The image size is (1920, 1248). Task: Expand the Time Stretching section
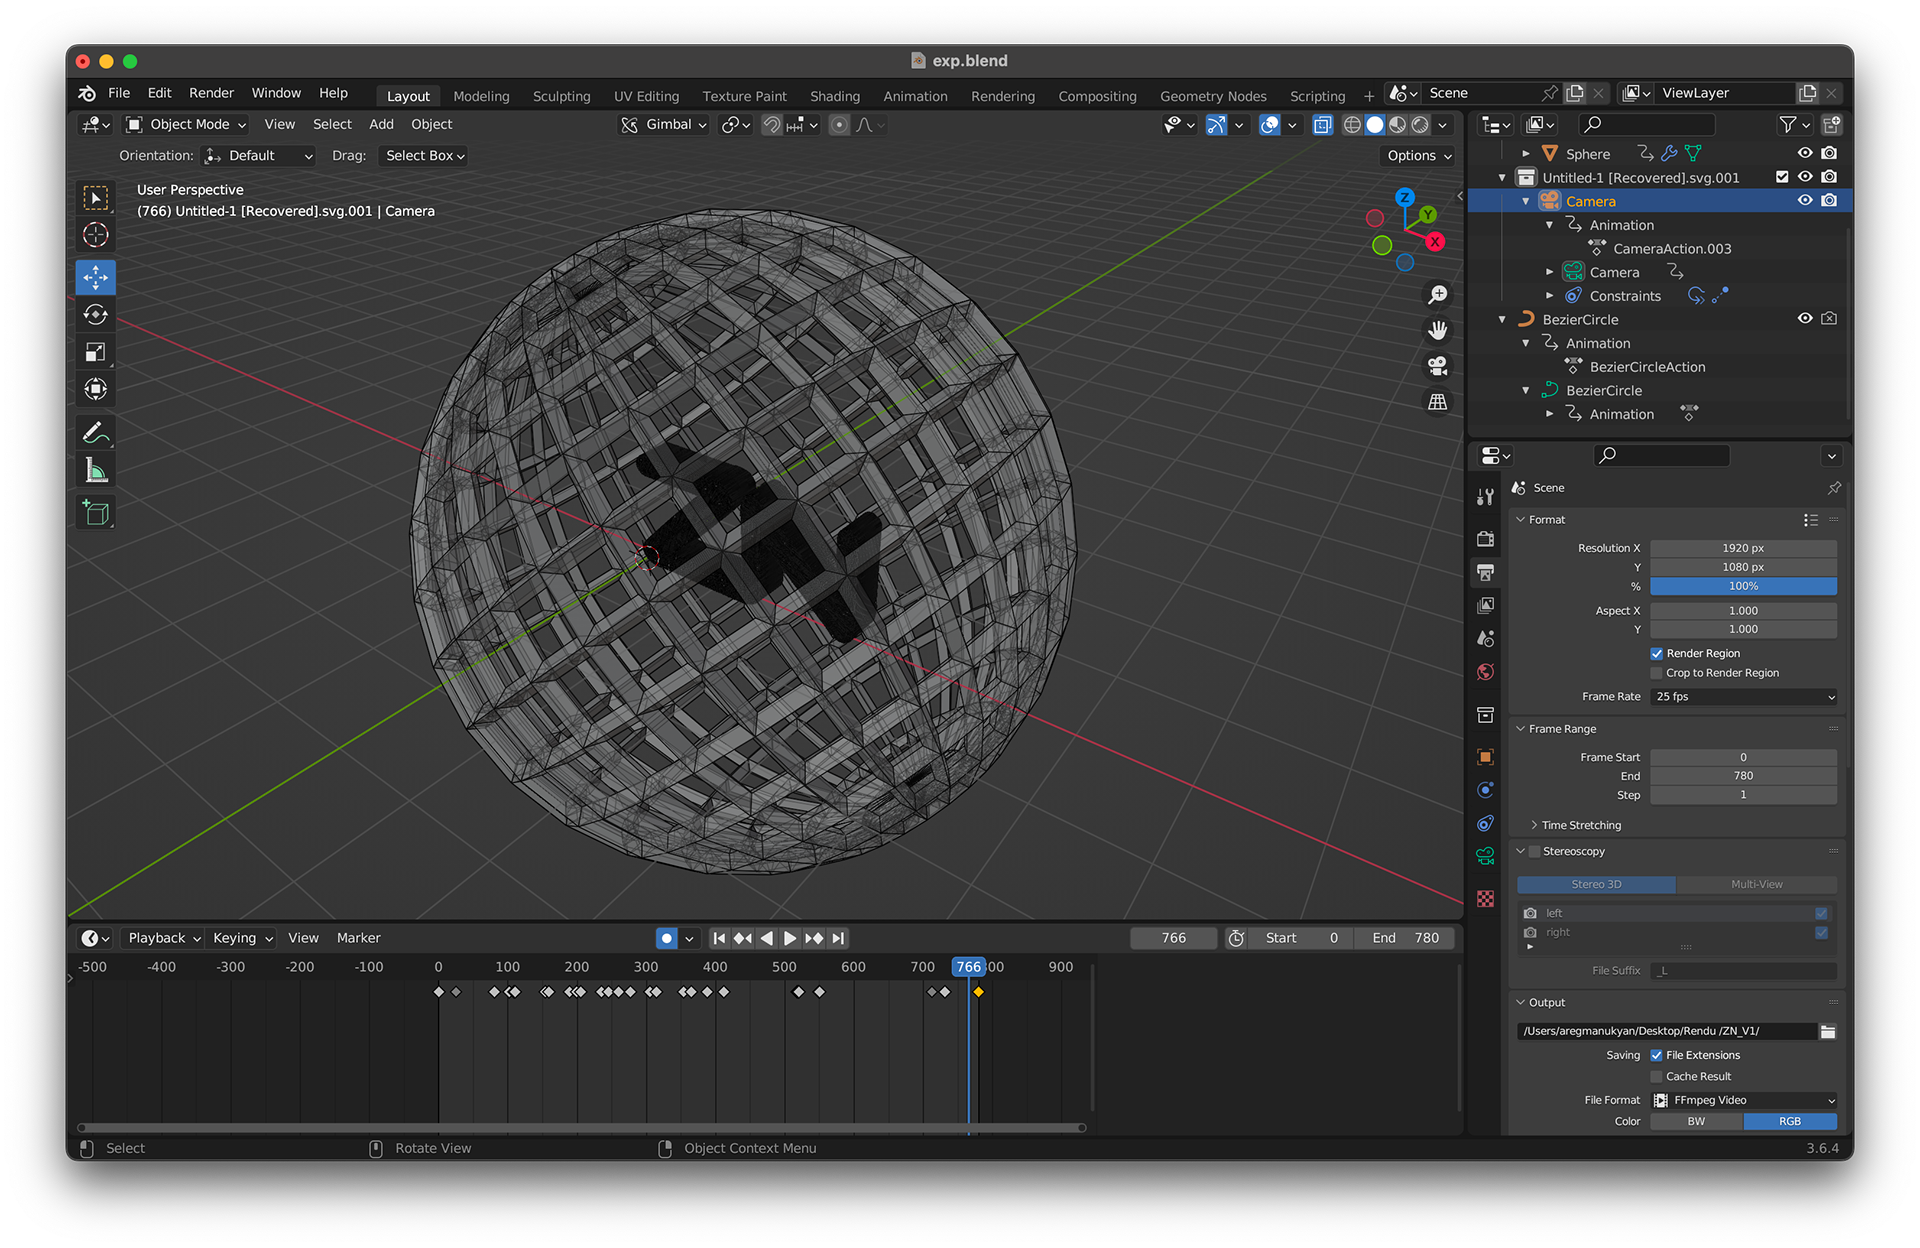[1580, 825]
